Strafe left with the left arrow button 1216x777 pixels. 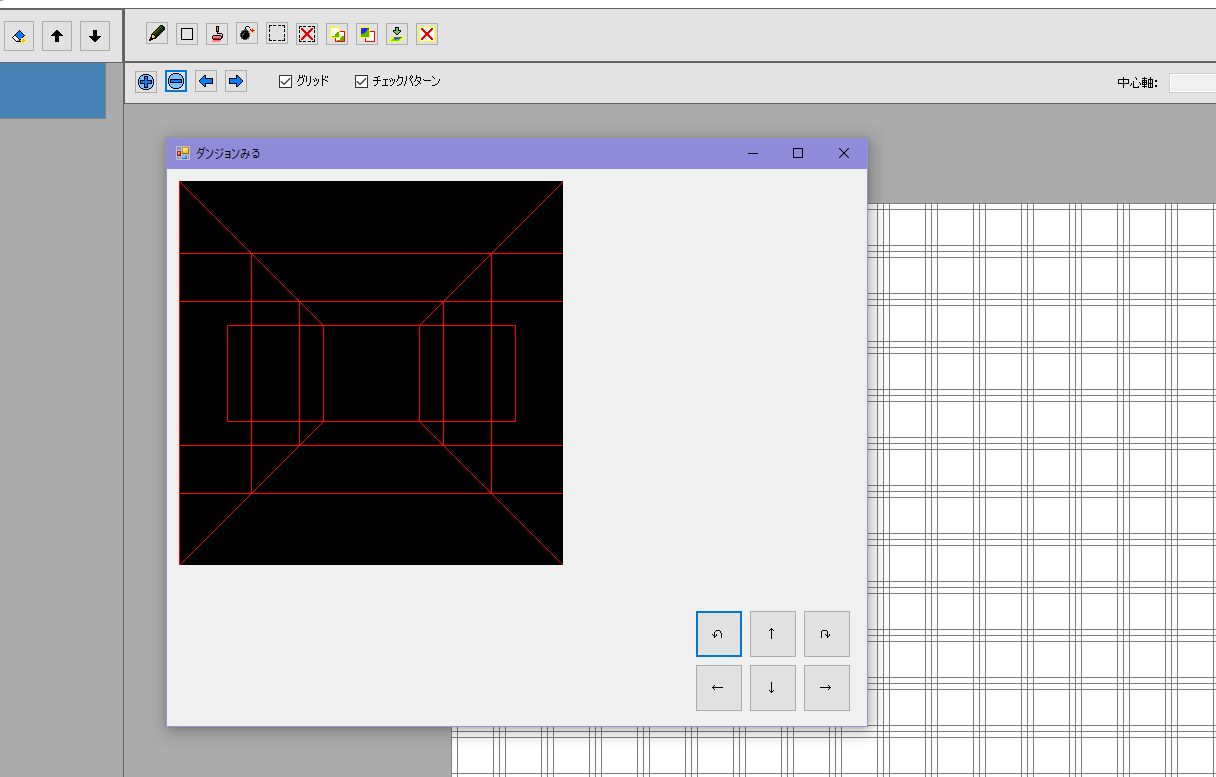pyautogui.click(x=719, y=688)
